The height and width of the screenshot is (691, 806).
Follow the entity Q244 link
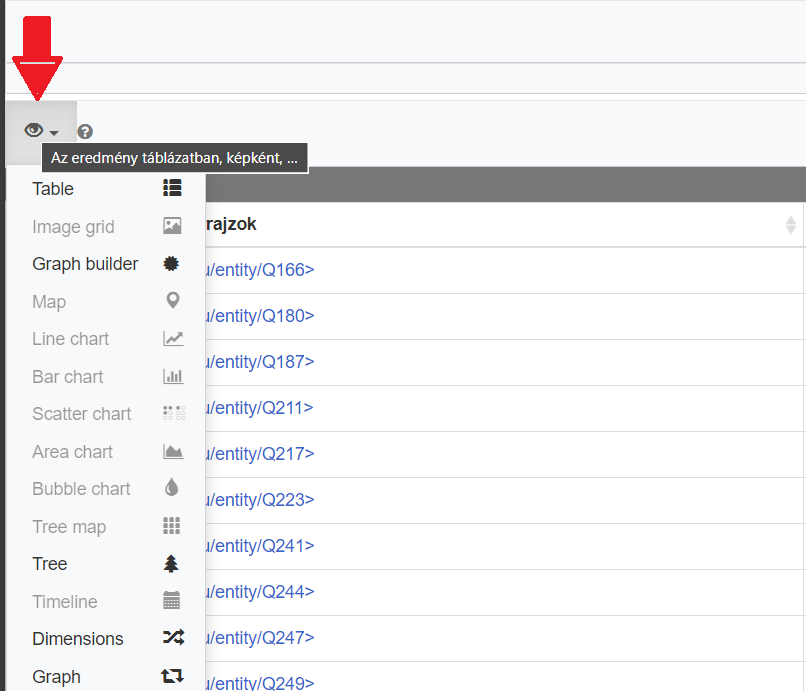[x=260, y=592]
